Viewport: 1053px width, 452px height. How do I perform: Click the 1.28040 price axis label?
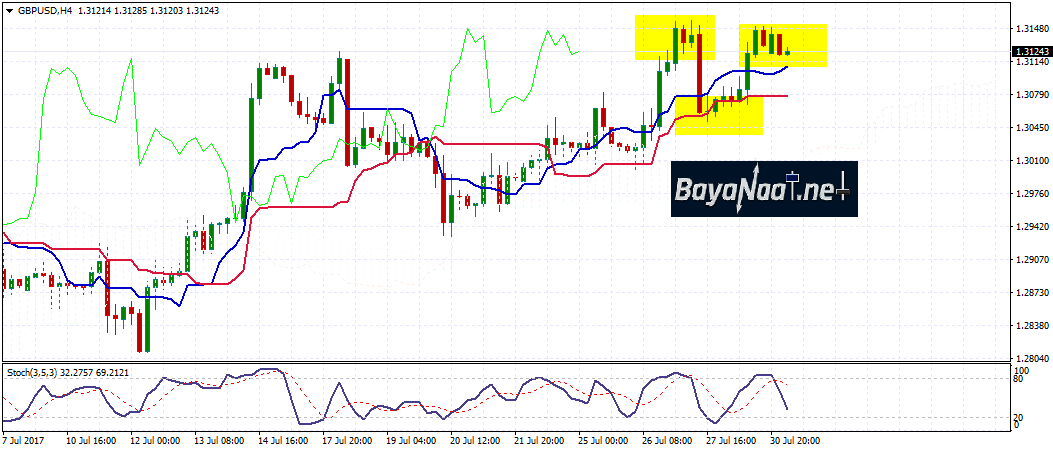[x=1031, y=358]
